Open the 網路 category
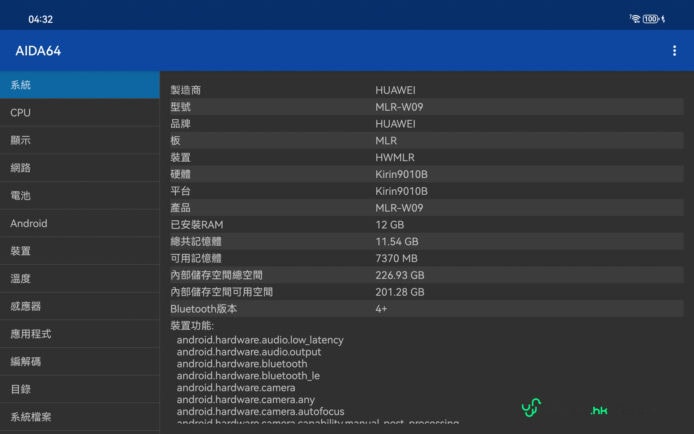 coord(80,168)
